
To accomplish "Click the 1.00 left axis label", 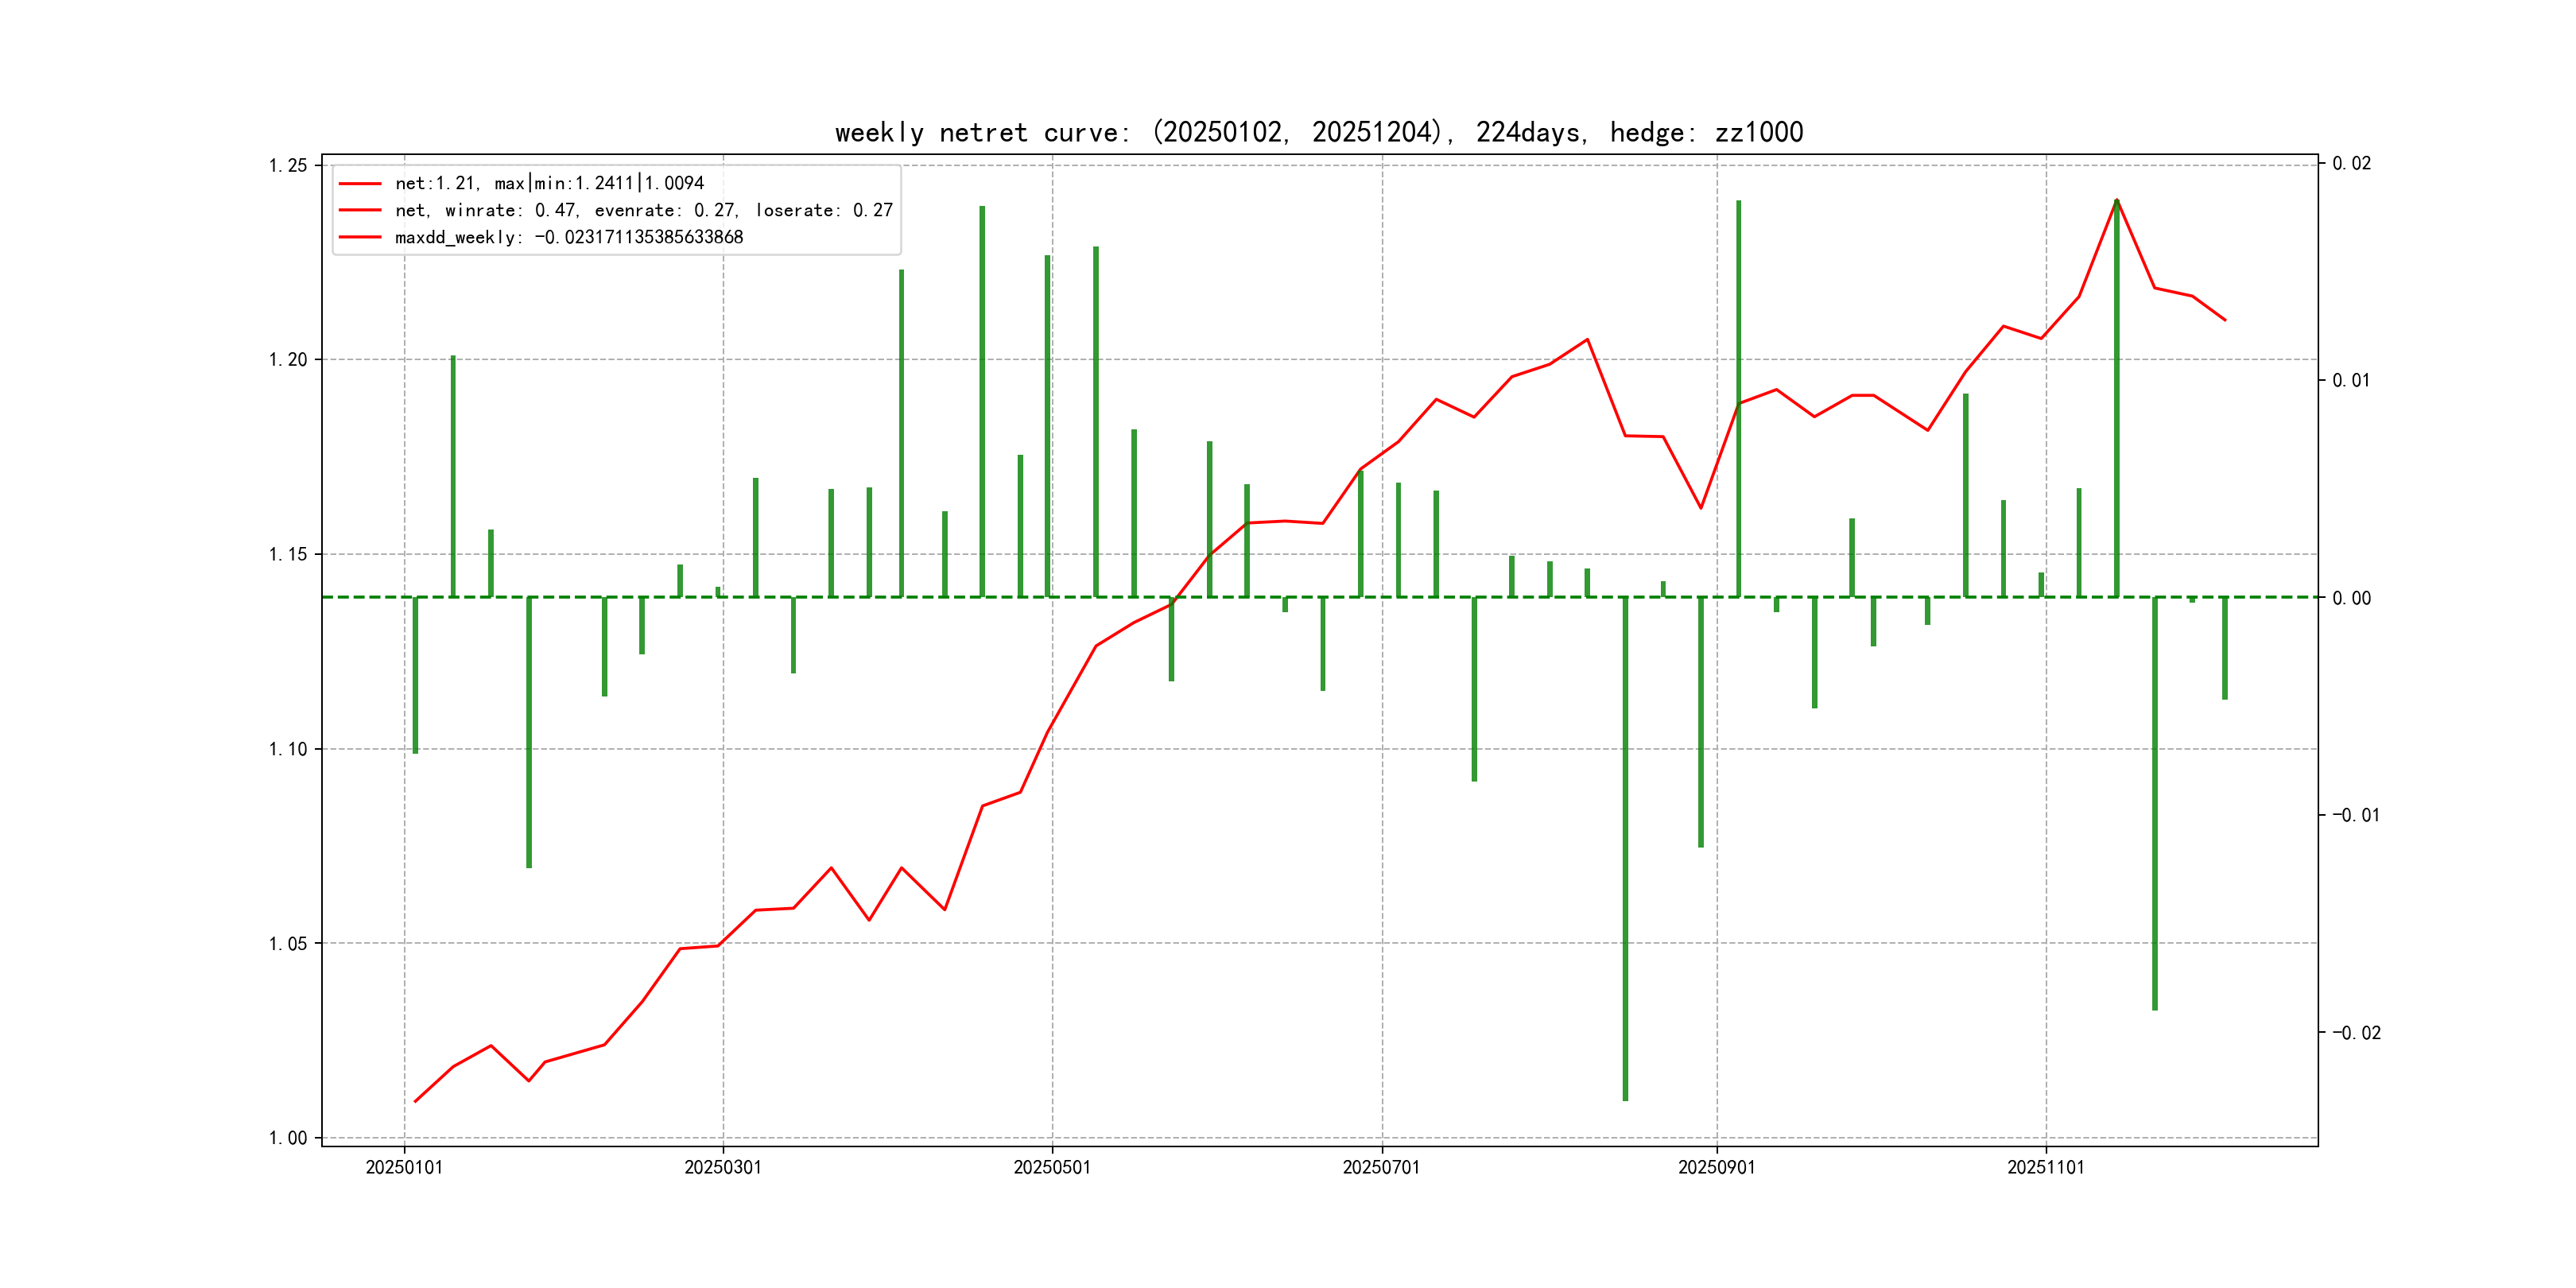I will (288, 1138).
